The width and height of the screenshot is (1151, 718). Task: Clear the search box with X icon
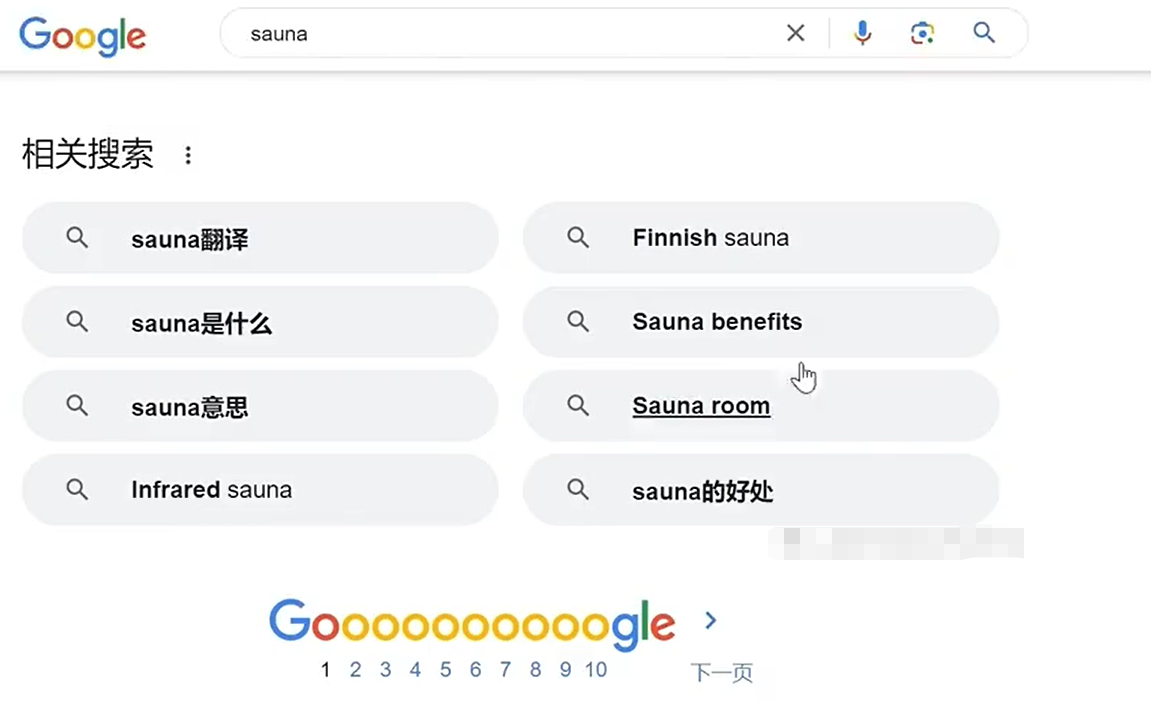796,33
